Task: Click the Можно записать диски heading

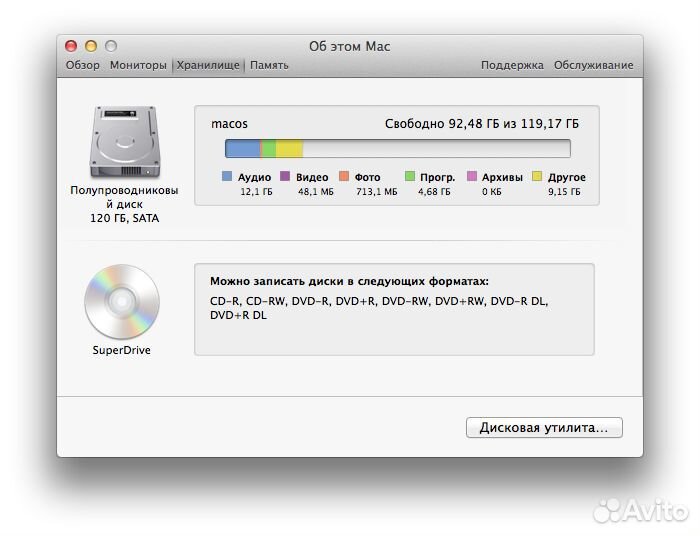Action: point(349,282)
